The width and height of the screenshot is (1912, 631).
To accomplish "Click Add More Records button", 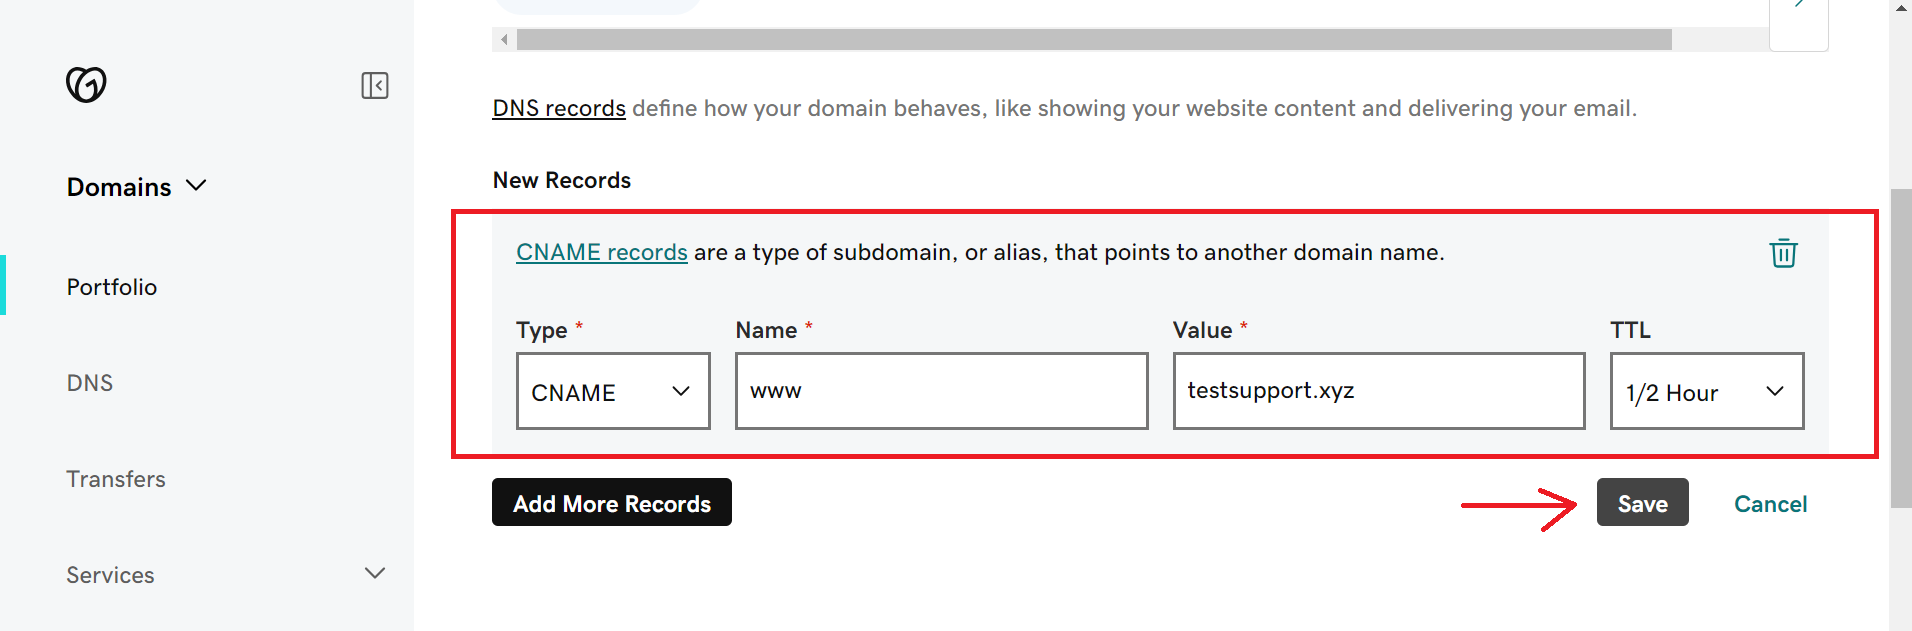I will pos(612,502).
